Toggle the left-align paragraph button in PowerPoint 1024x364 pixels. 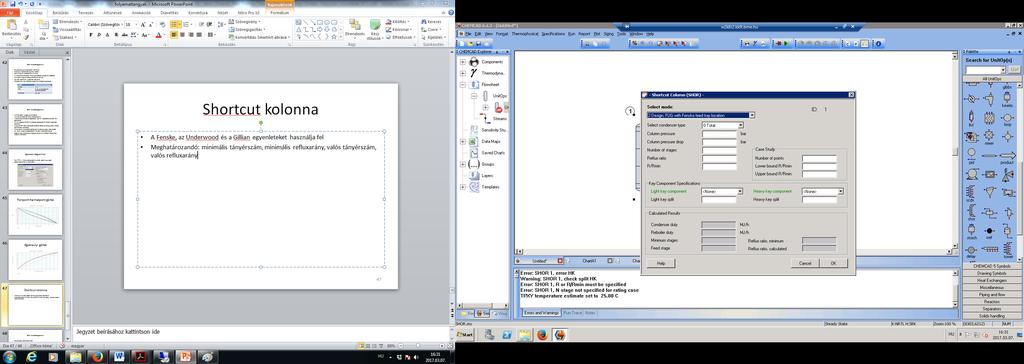pos(173,35)
